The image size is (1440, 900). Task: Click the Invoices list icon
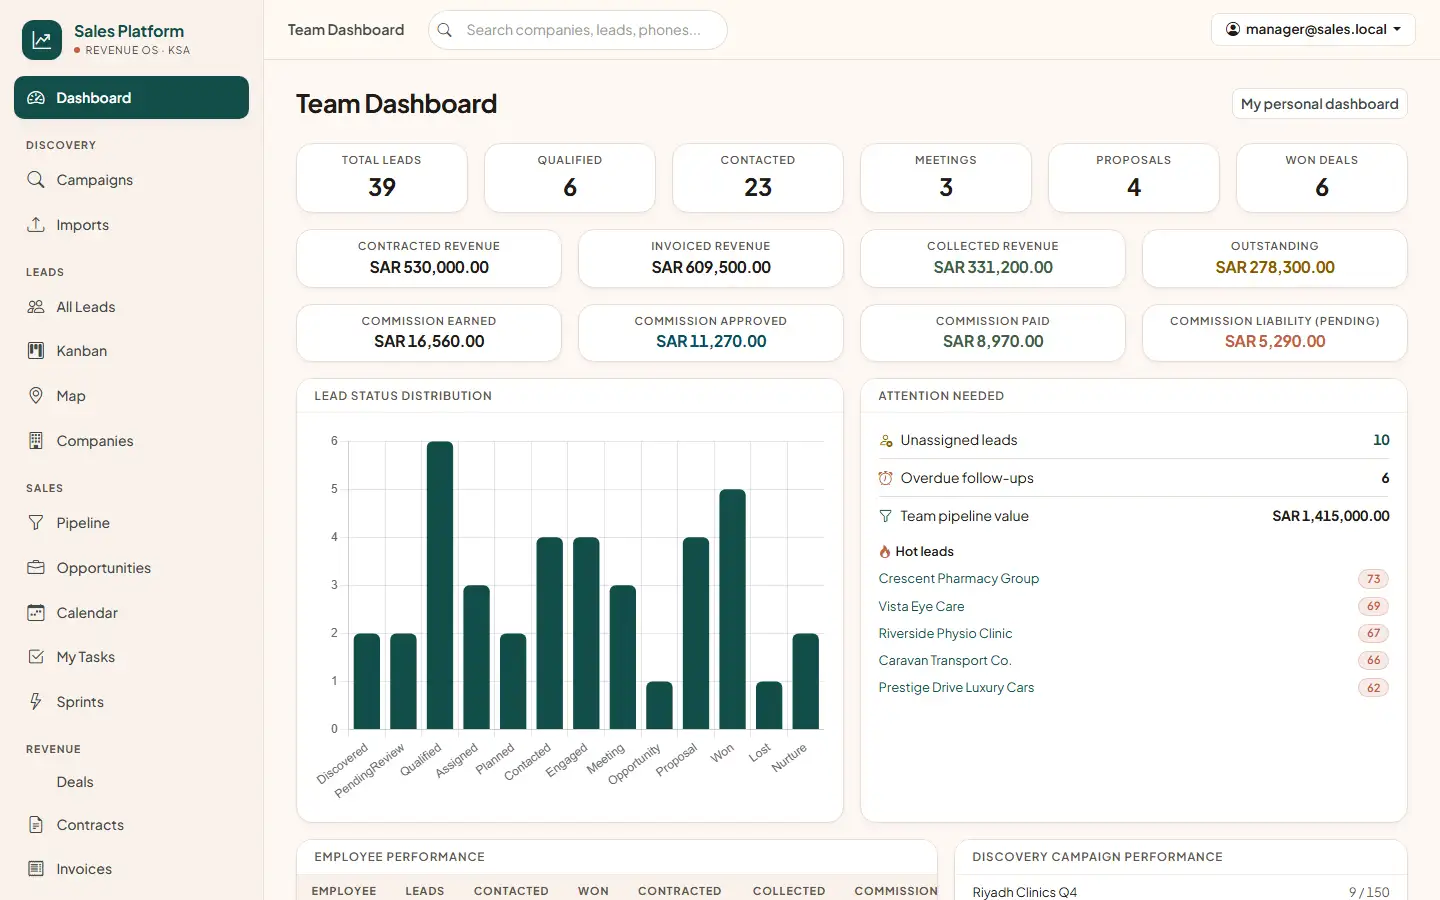pyautogui.click(x=36, y=869)
